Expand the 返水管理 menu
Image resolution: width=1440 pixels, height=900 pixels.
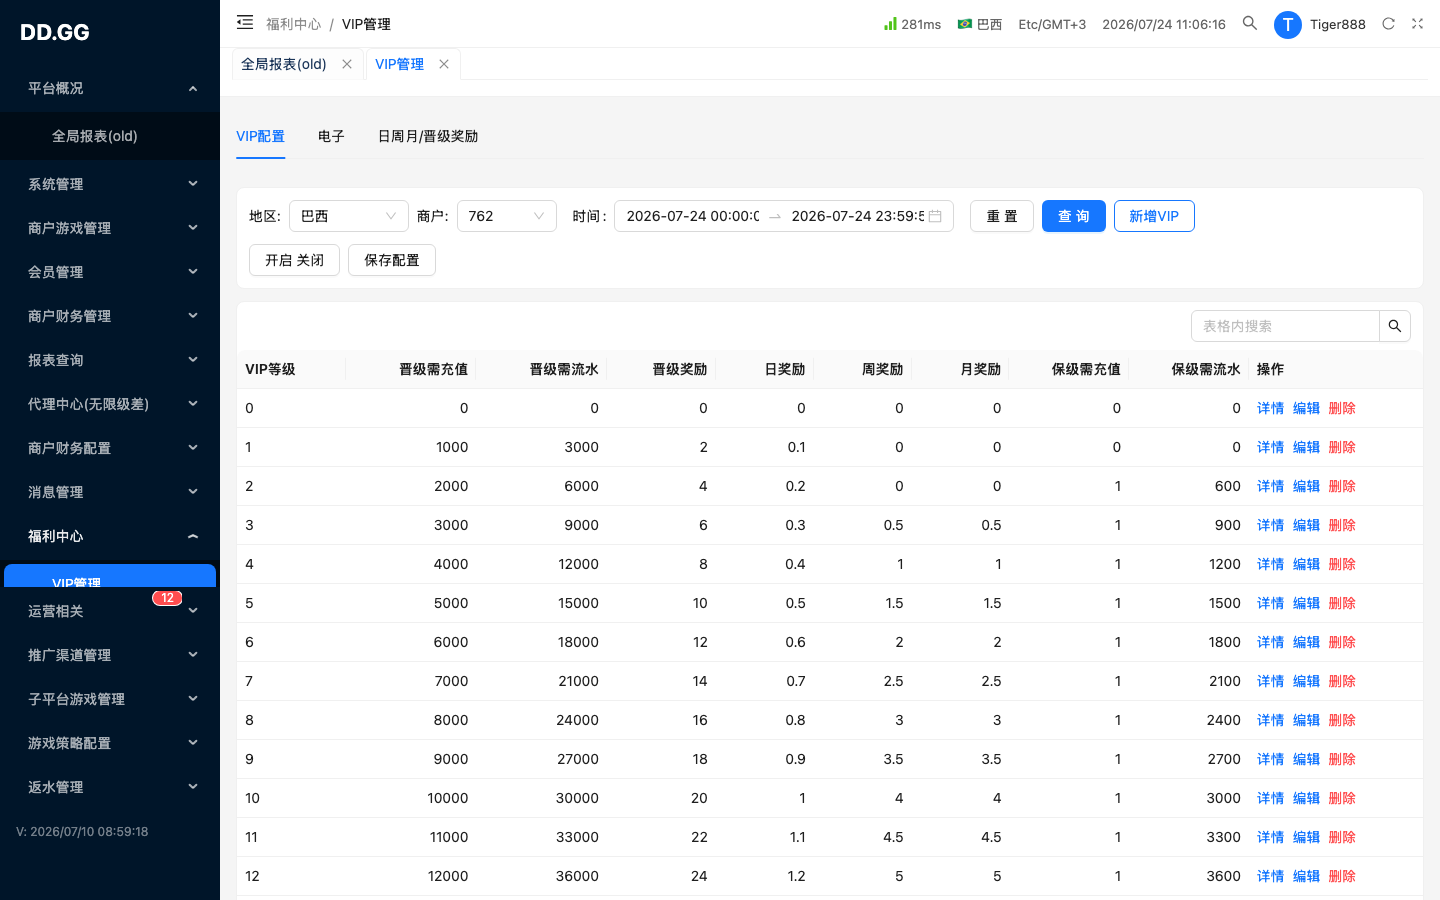[x=110, y=787]
